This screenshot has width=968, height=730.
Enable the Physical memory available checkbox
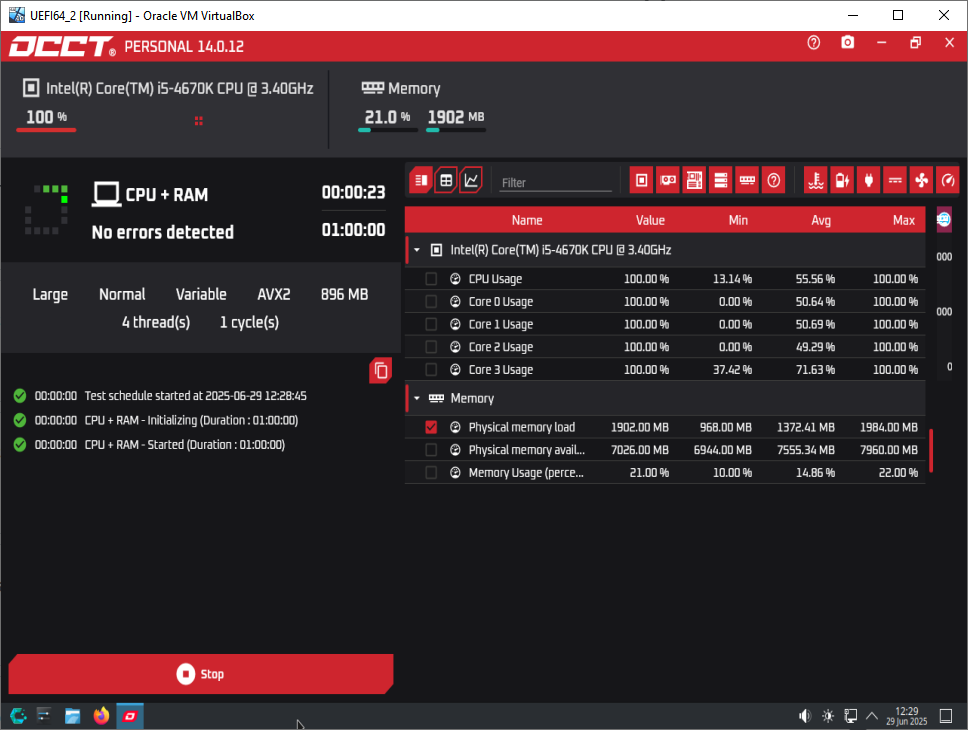point(431,450)
